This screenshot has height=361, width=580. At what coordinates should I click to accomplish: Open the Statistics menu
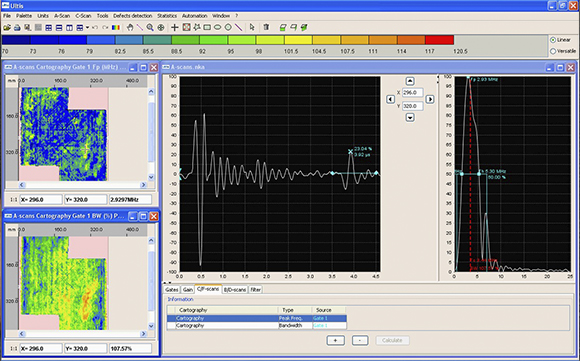tap(167, 16)
